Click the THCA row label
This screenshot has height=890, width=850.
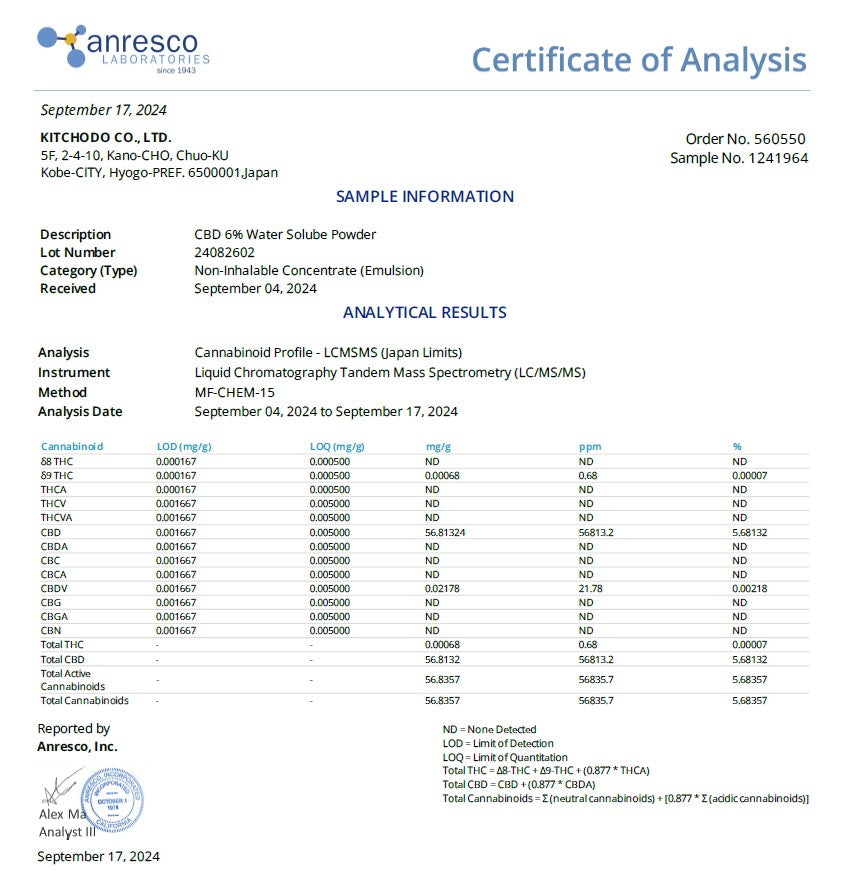pyautogui.click(x=53, y=490)
